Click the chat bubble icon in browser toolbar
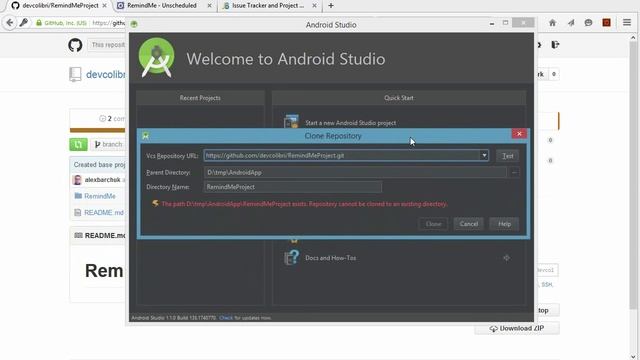 click(588, 23)
